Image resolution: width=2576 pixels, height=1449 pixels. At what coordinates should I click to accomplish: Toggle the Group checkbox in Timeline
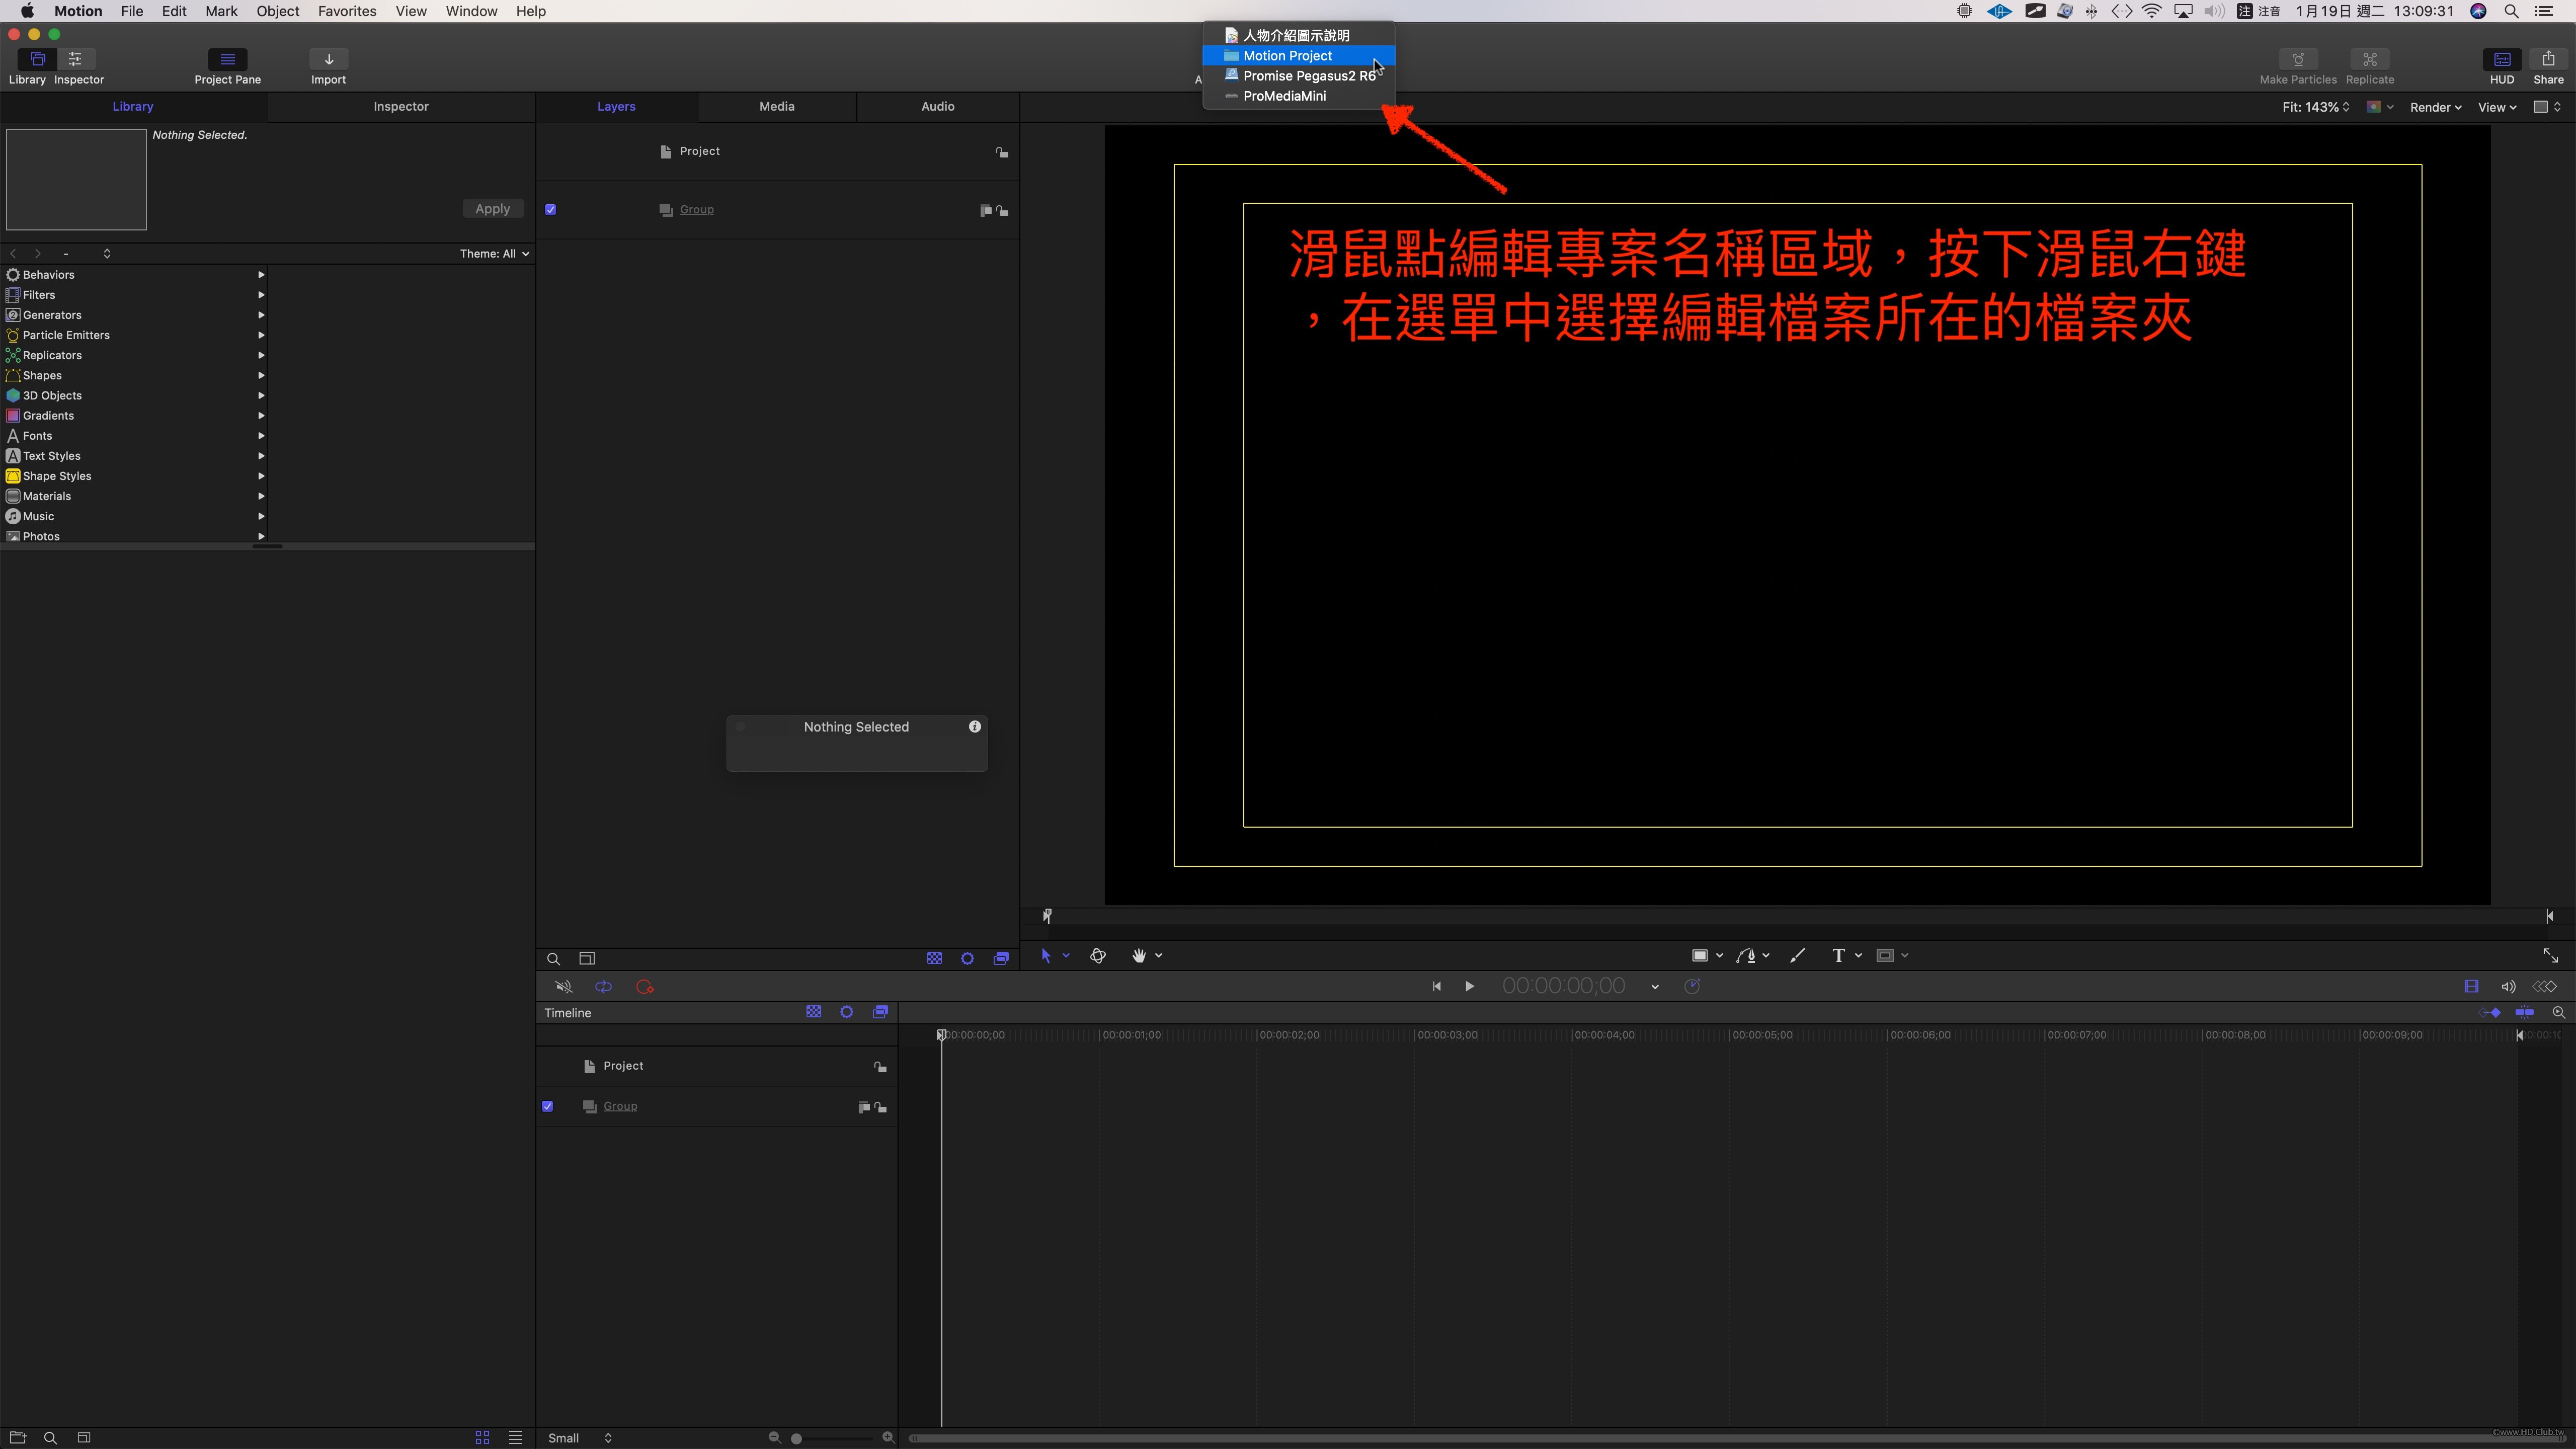pyautogui.click(x=547, y=1106)
